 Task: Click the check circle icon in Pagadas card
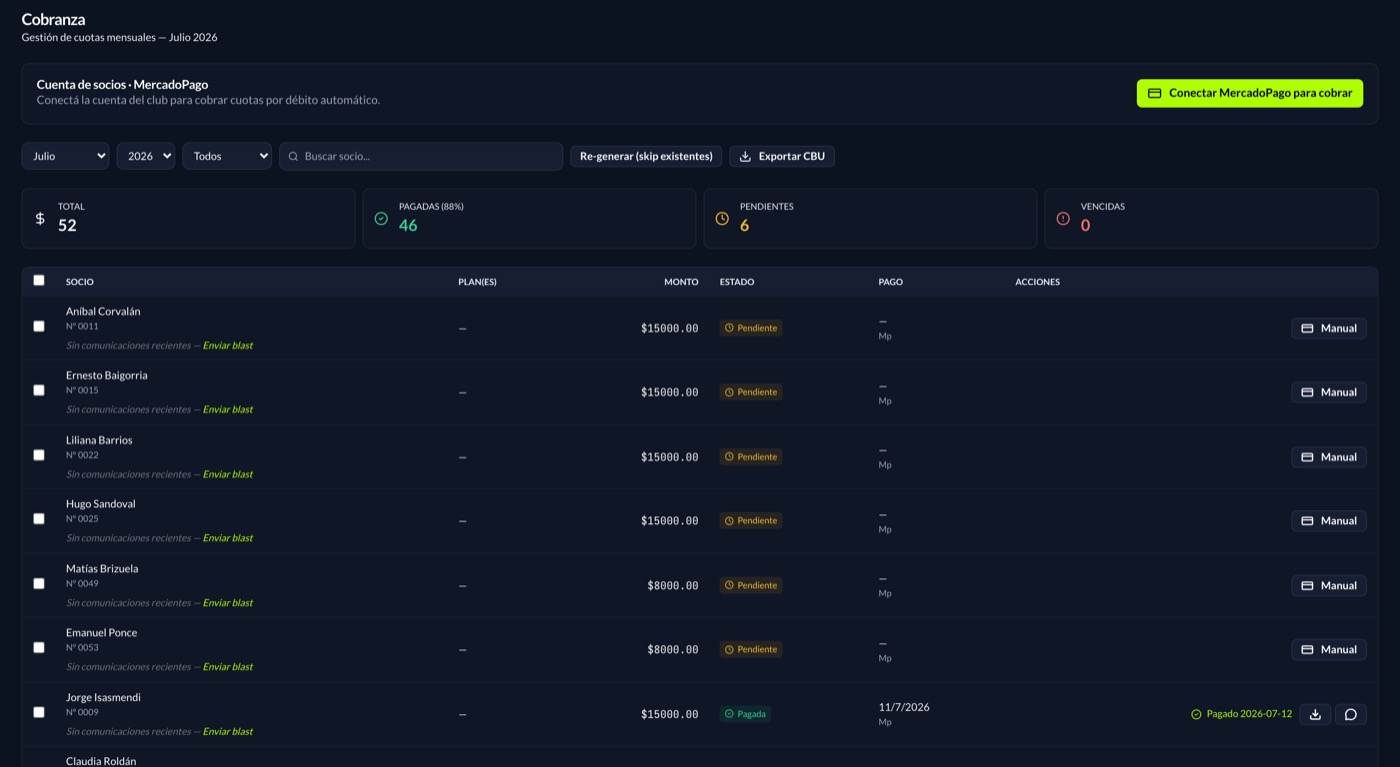[381, 218]
